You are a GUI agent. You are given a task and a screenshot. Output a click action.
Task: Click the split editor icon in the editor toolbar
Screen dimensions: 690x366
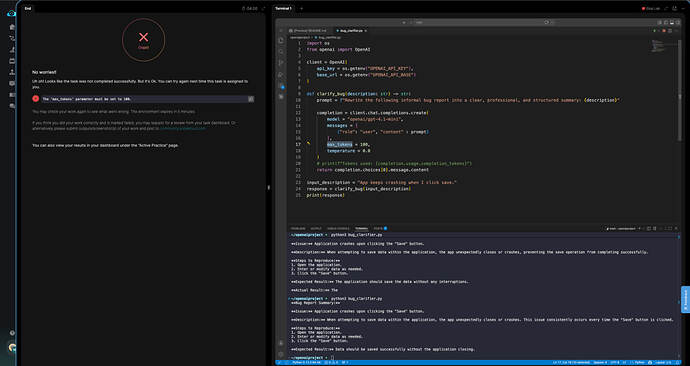click(670, 31)
